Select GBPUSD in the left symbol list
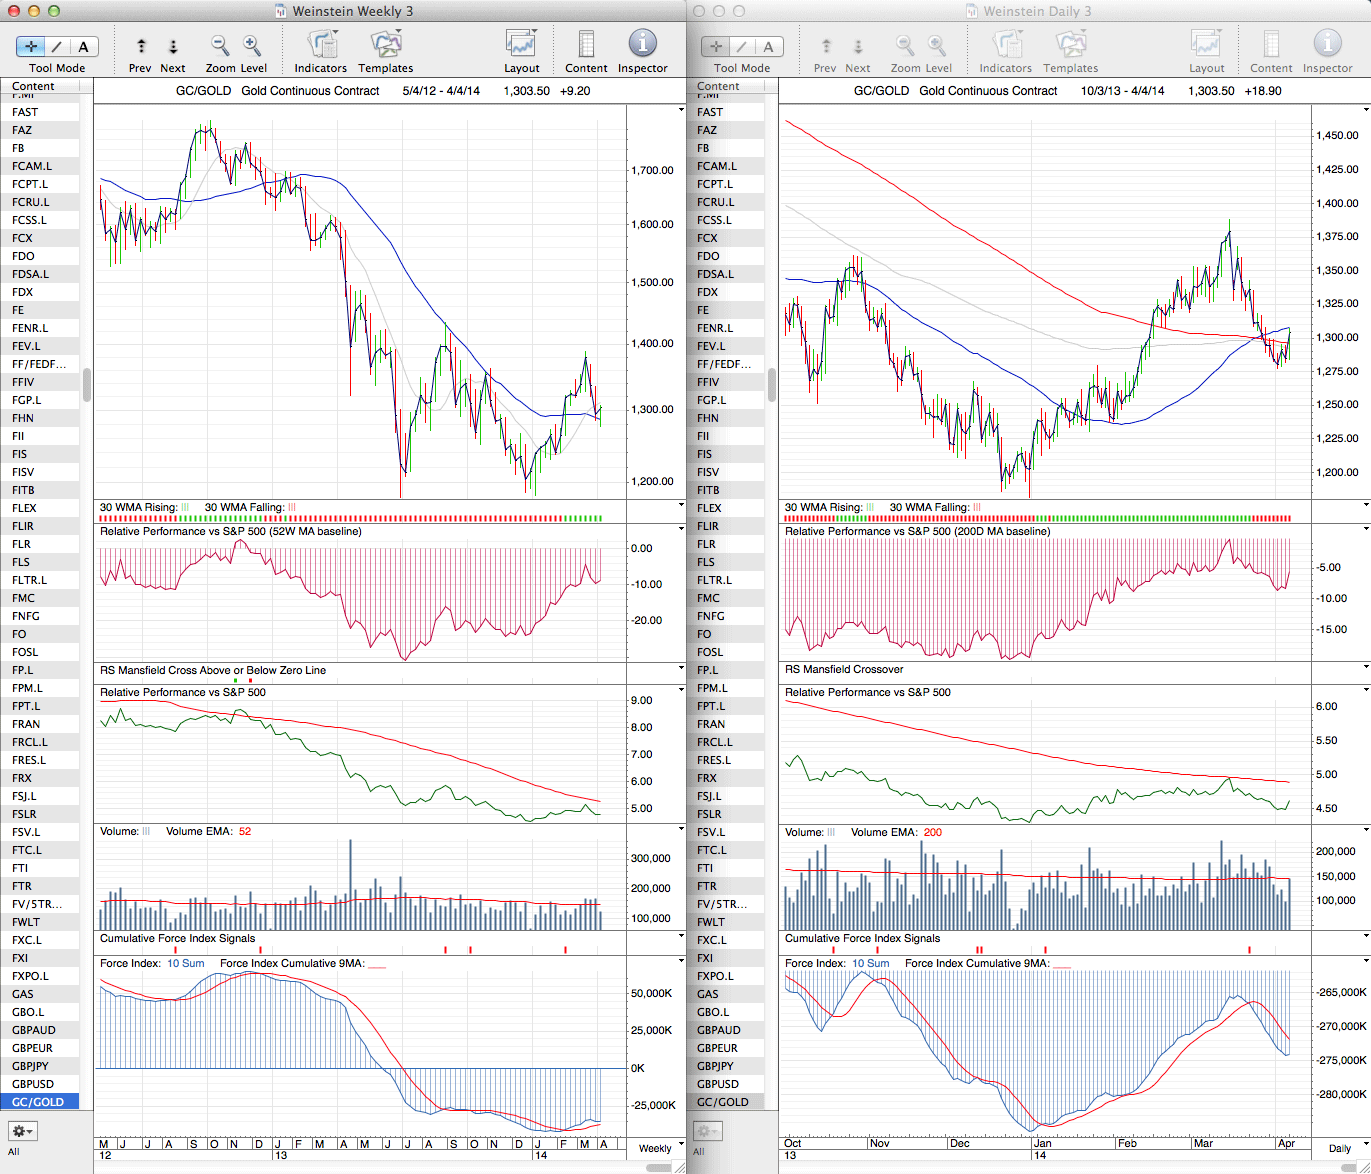The height and width of the screenshot is (1174, 1371). pos(33,1084)
